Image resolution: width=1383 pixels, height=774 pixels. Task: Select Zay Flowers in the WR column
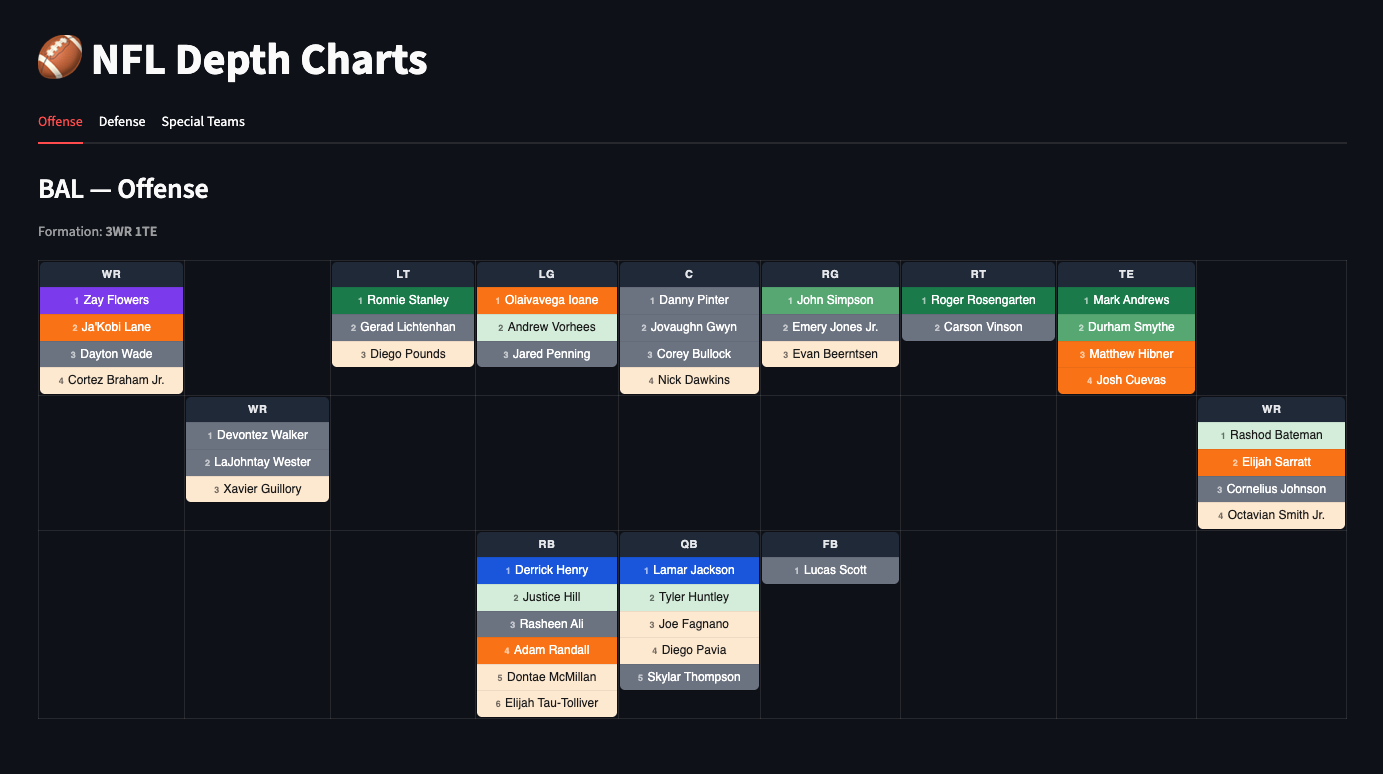(112, 300)
